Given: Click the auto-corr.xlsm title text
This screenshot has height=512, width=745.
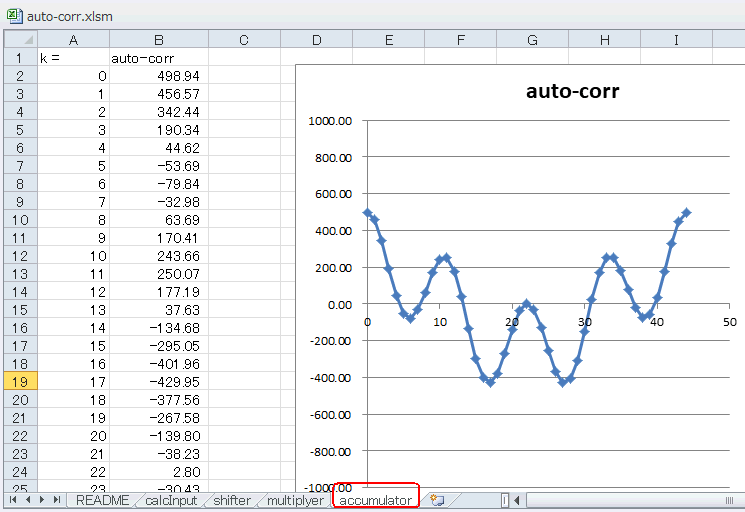Looking at the screenshot, I should click(x=70, y=16).
